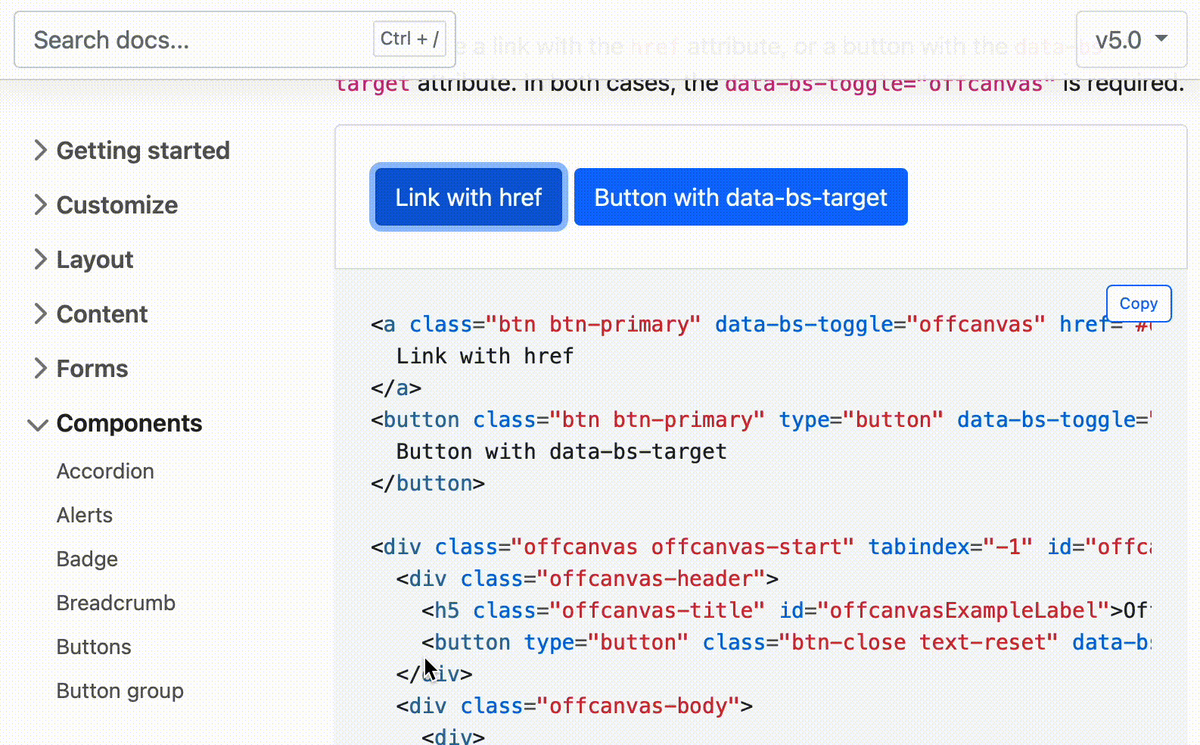Go to the Alerts component page
Image resolution: width=1200 pixels, height=745 pixels.
click(84, 515)
